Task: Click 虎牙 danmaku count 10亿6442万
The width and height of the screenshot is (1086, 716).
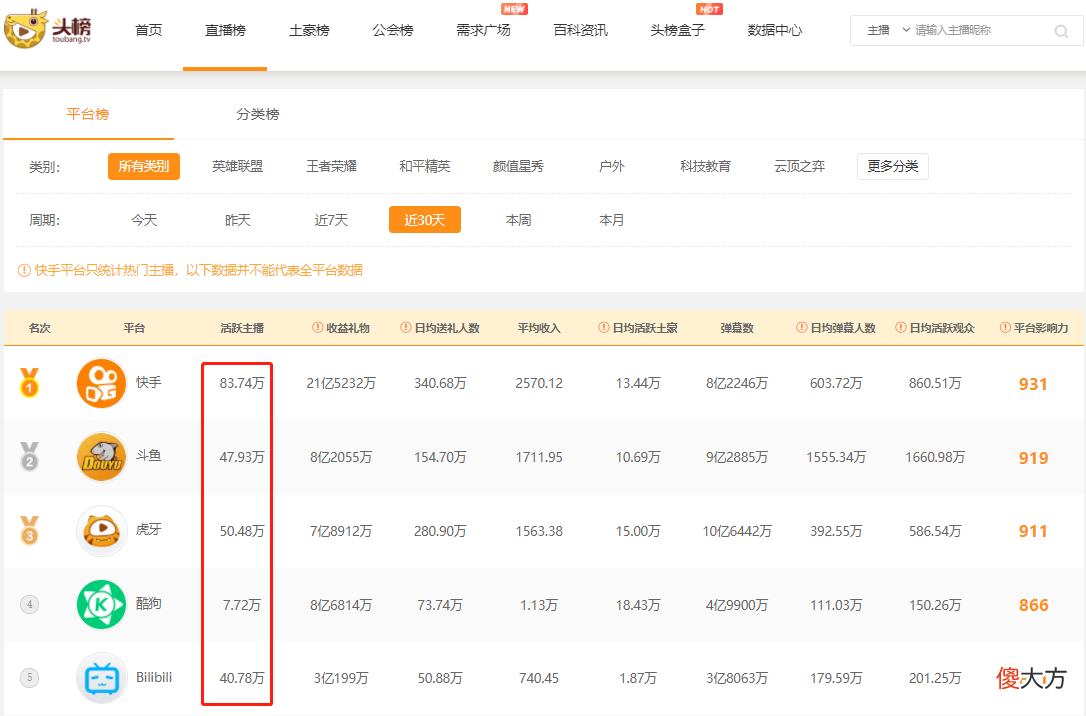Action: 737,531
